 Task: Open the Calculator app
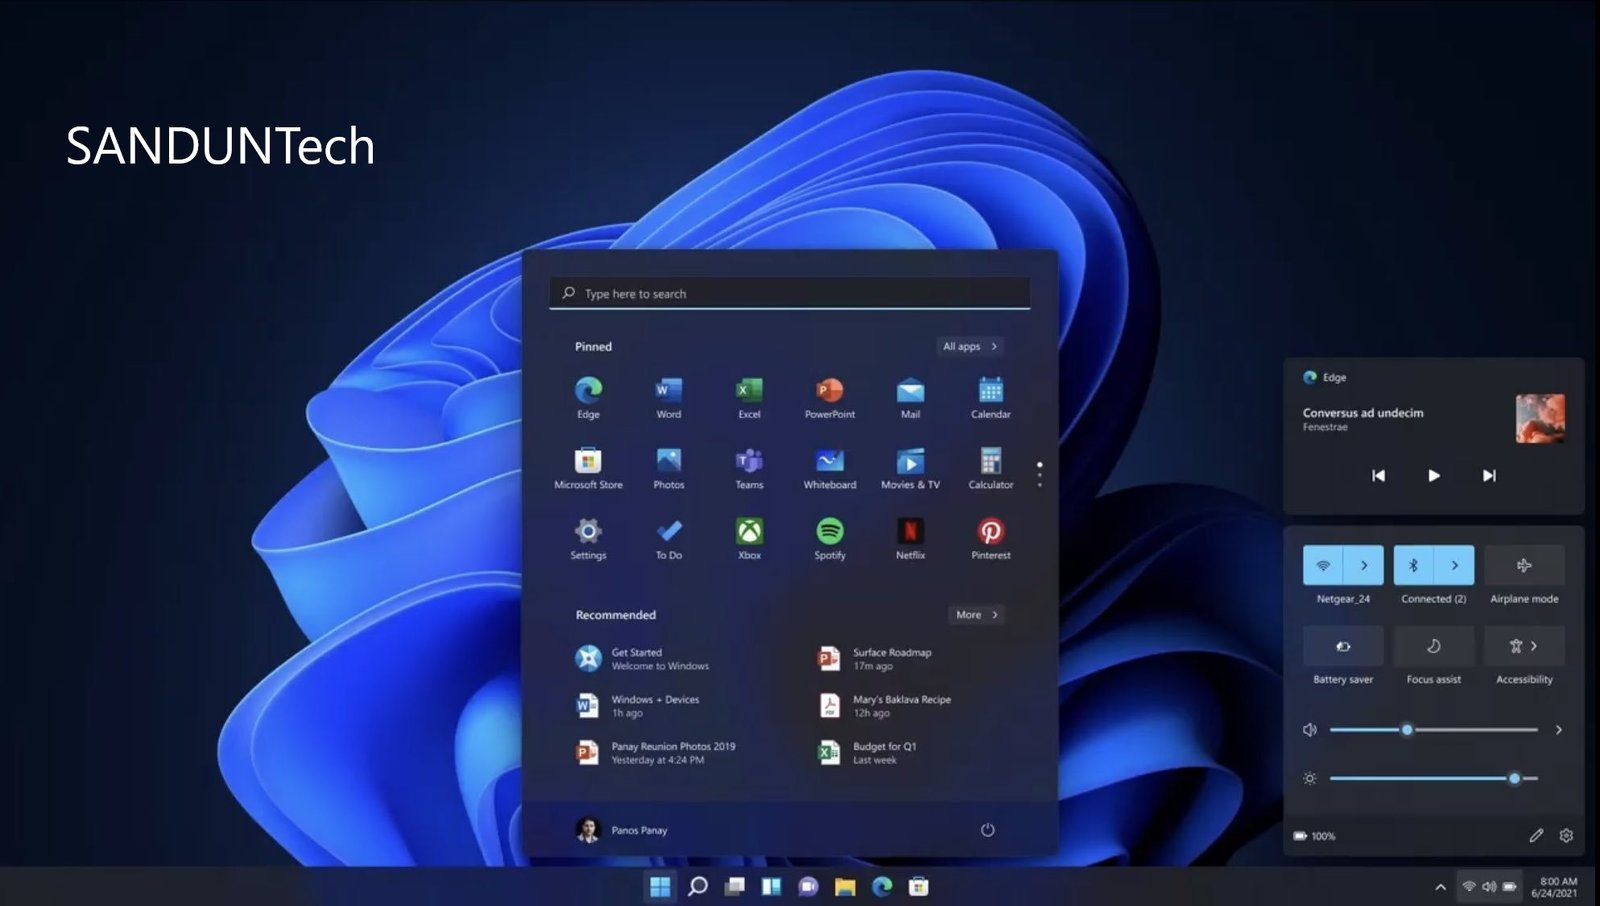click(991, 468)
